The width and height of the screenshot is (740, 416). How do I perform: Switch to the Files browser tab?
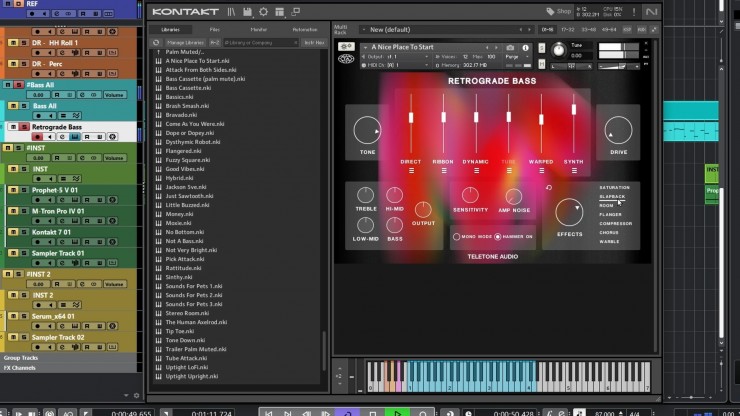[215, 29]
